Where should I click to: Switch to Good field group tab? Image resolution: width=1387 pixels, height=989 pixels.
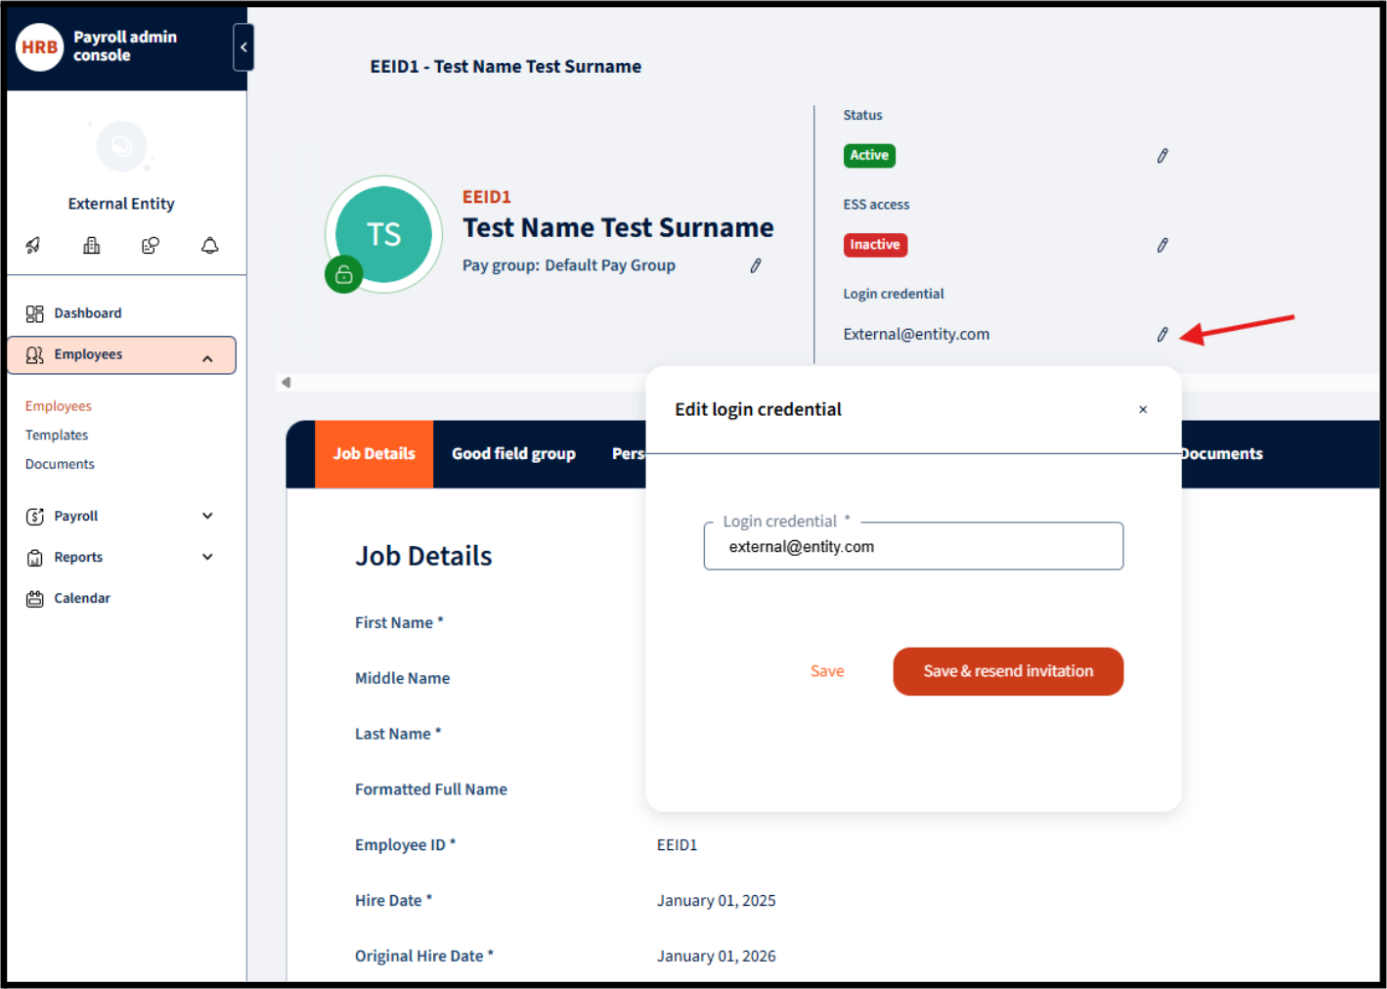[513, 454]
